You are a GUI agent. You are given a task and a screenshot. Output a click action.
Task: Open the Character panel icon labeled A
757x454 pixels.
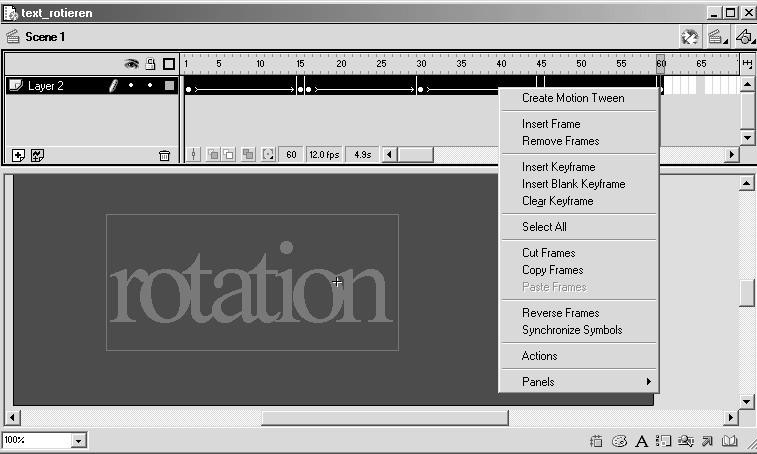(x=641, y=440)
